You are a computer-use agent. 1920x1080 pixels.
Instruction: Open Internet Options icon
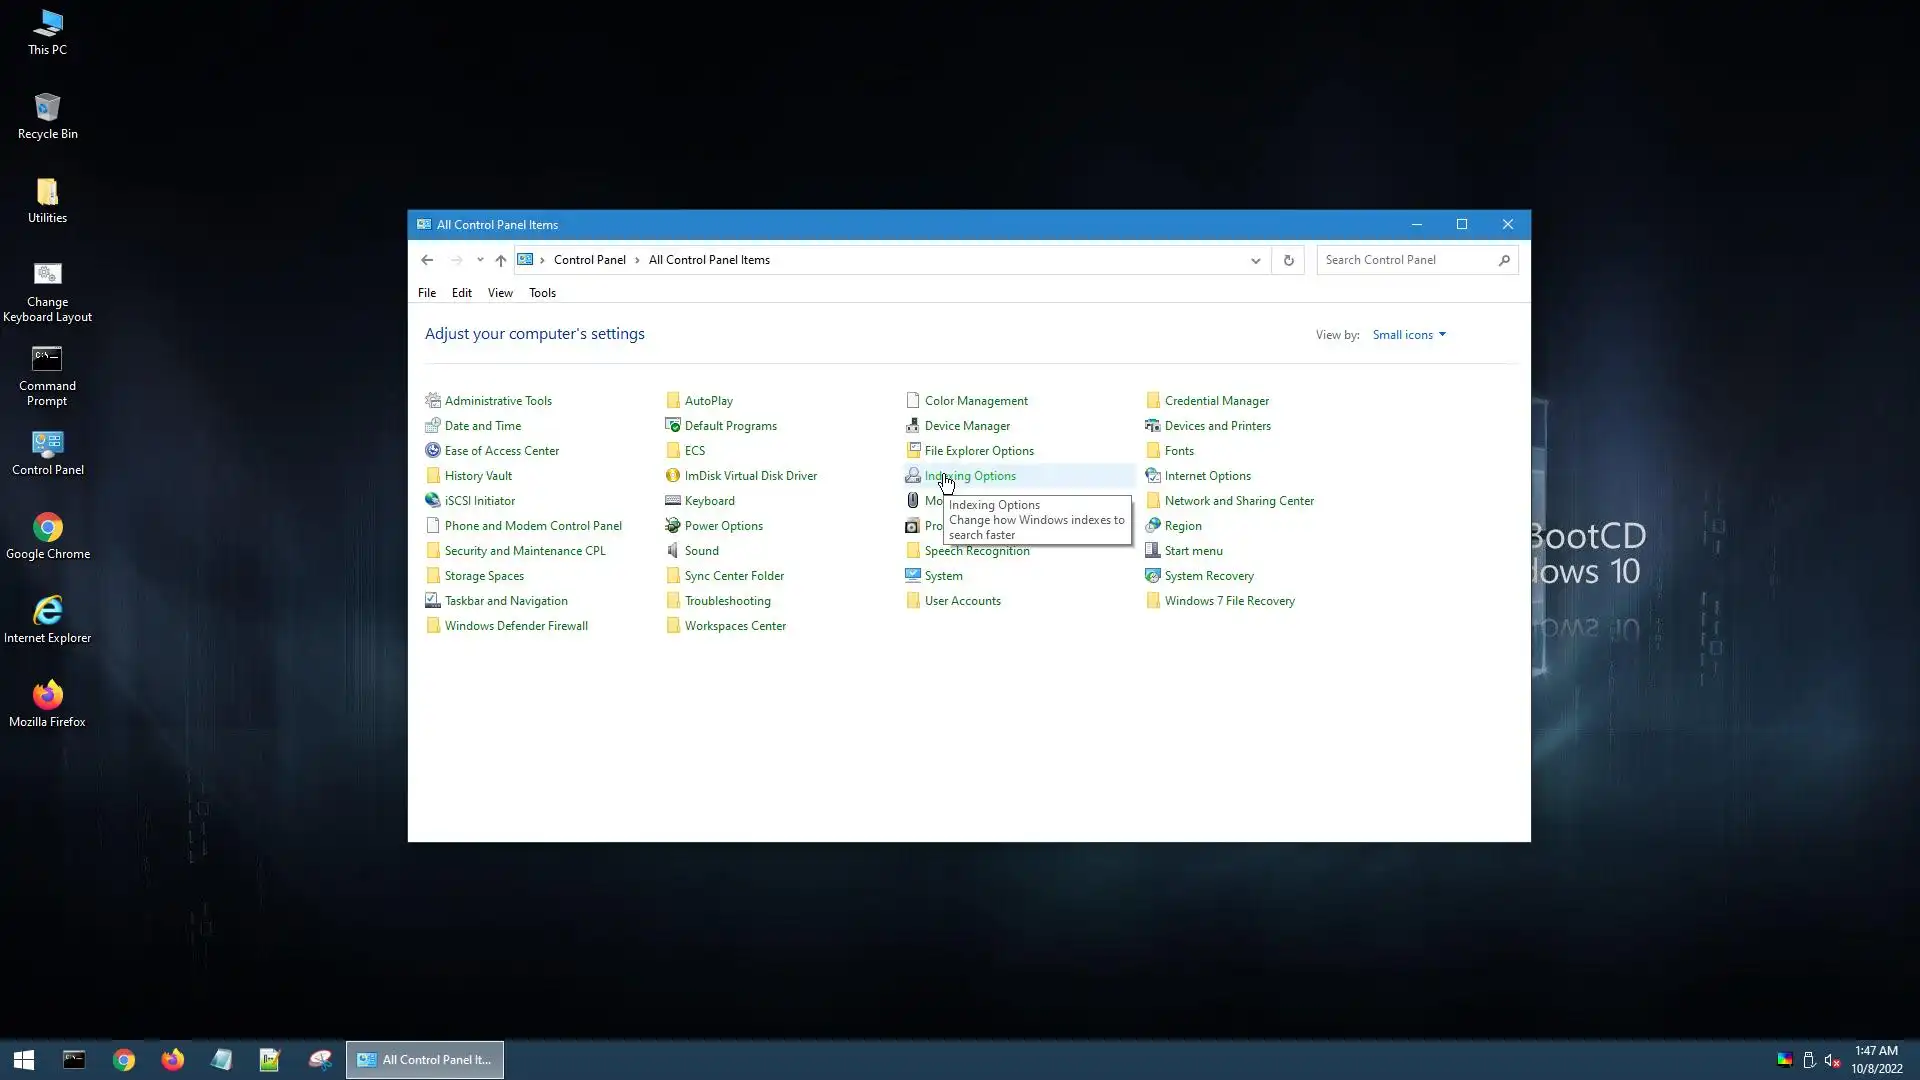1207,475
